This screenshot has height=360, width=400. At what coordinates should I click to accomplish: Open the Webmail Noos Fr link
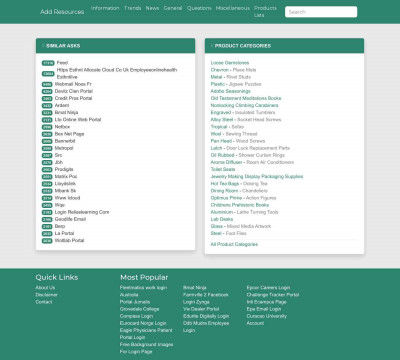[73, 84]
